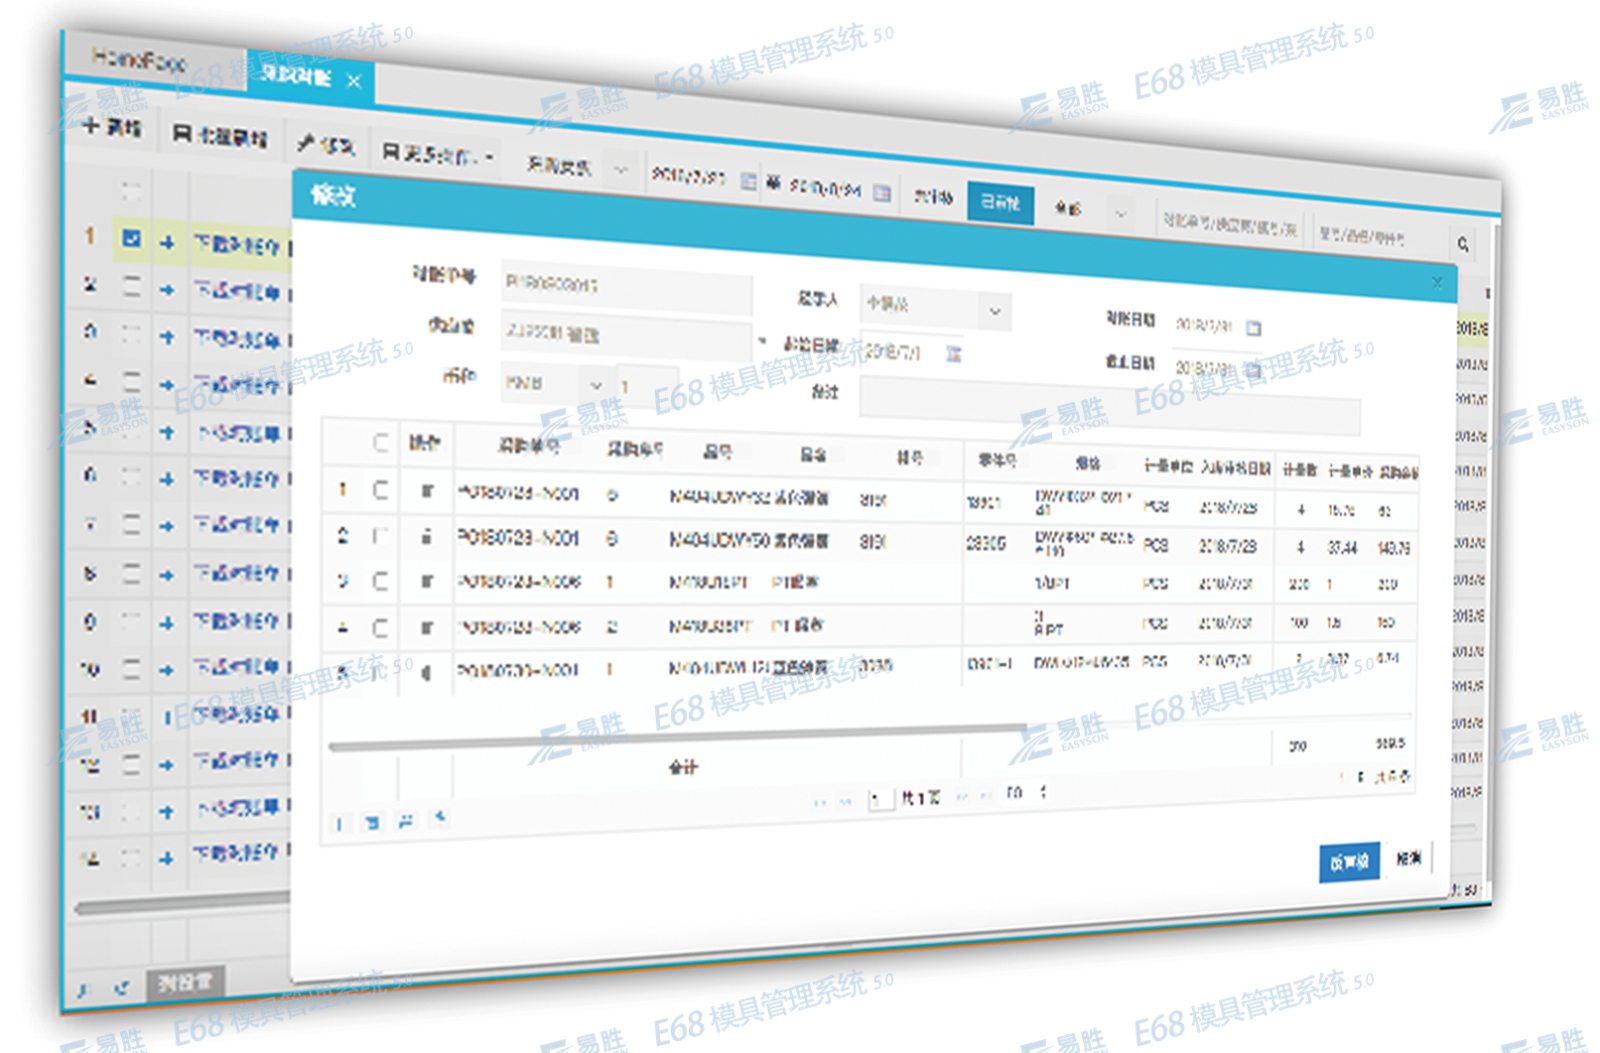Open the first toolbar date calendar icon

[748, 181]
